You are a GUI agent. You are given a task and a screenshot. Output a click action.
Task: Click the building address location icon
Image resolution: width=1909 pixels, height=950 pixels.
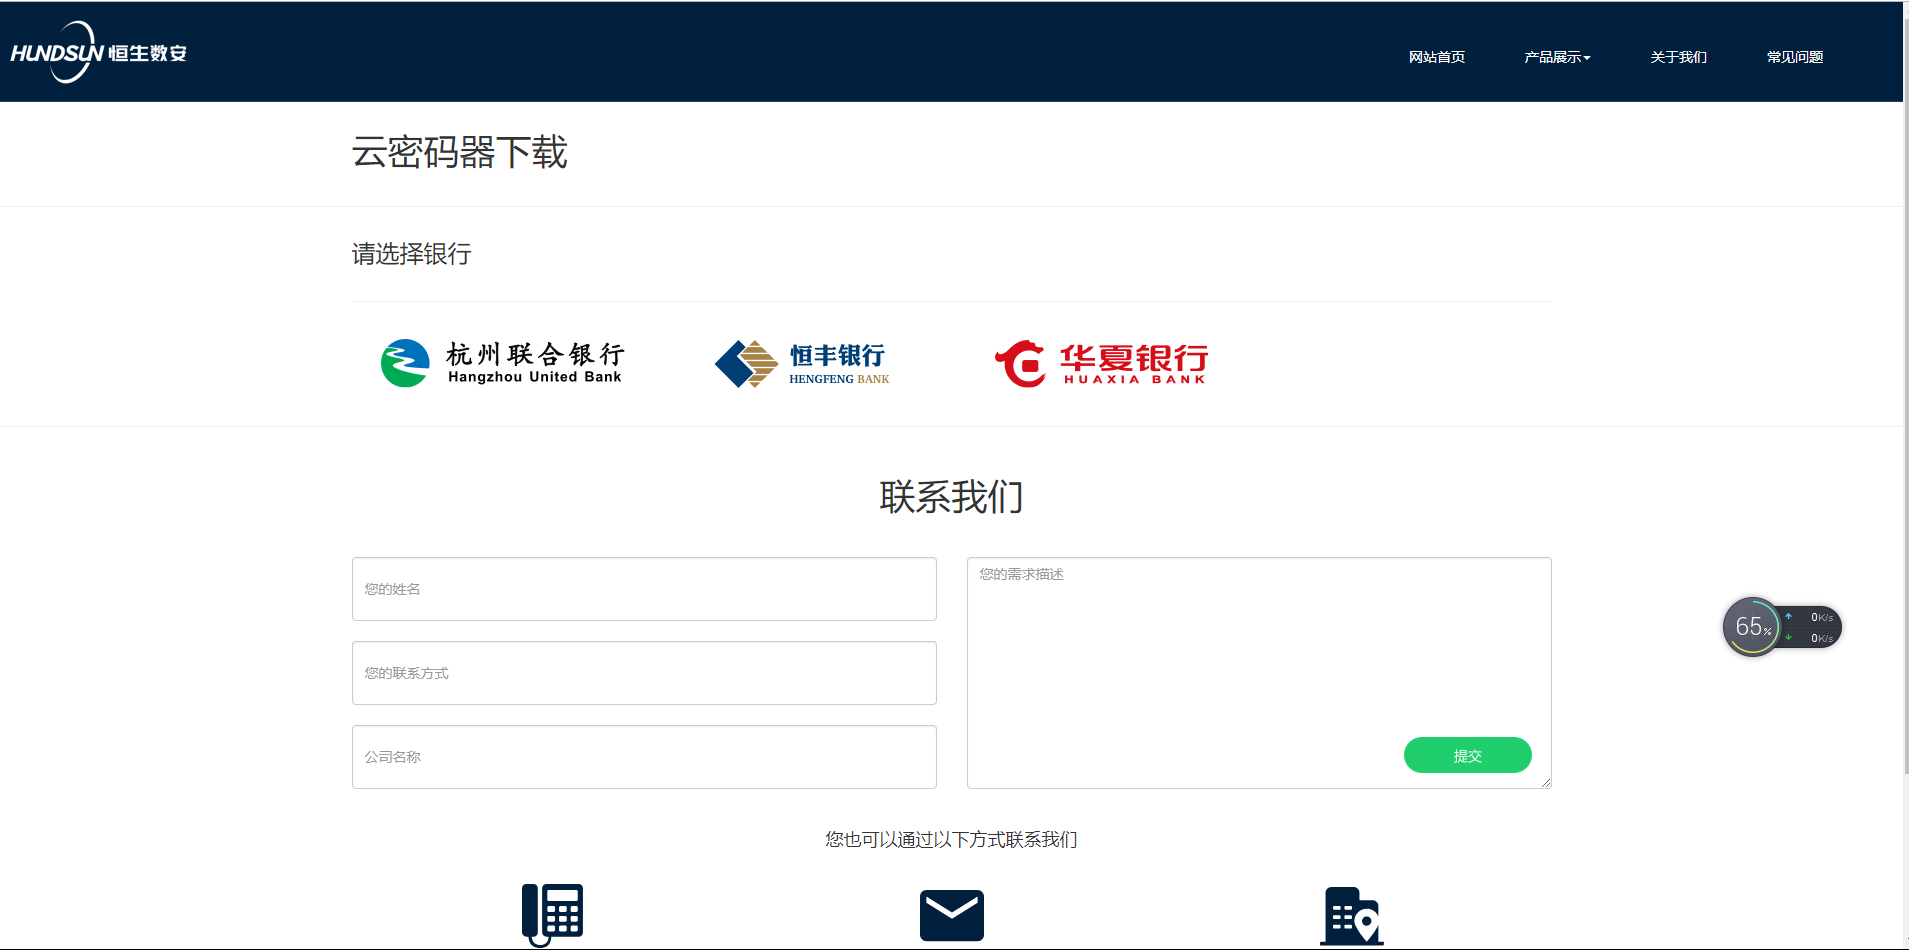pos(1351,915)
